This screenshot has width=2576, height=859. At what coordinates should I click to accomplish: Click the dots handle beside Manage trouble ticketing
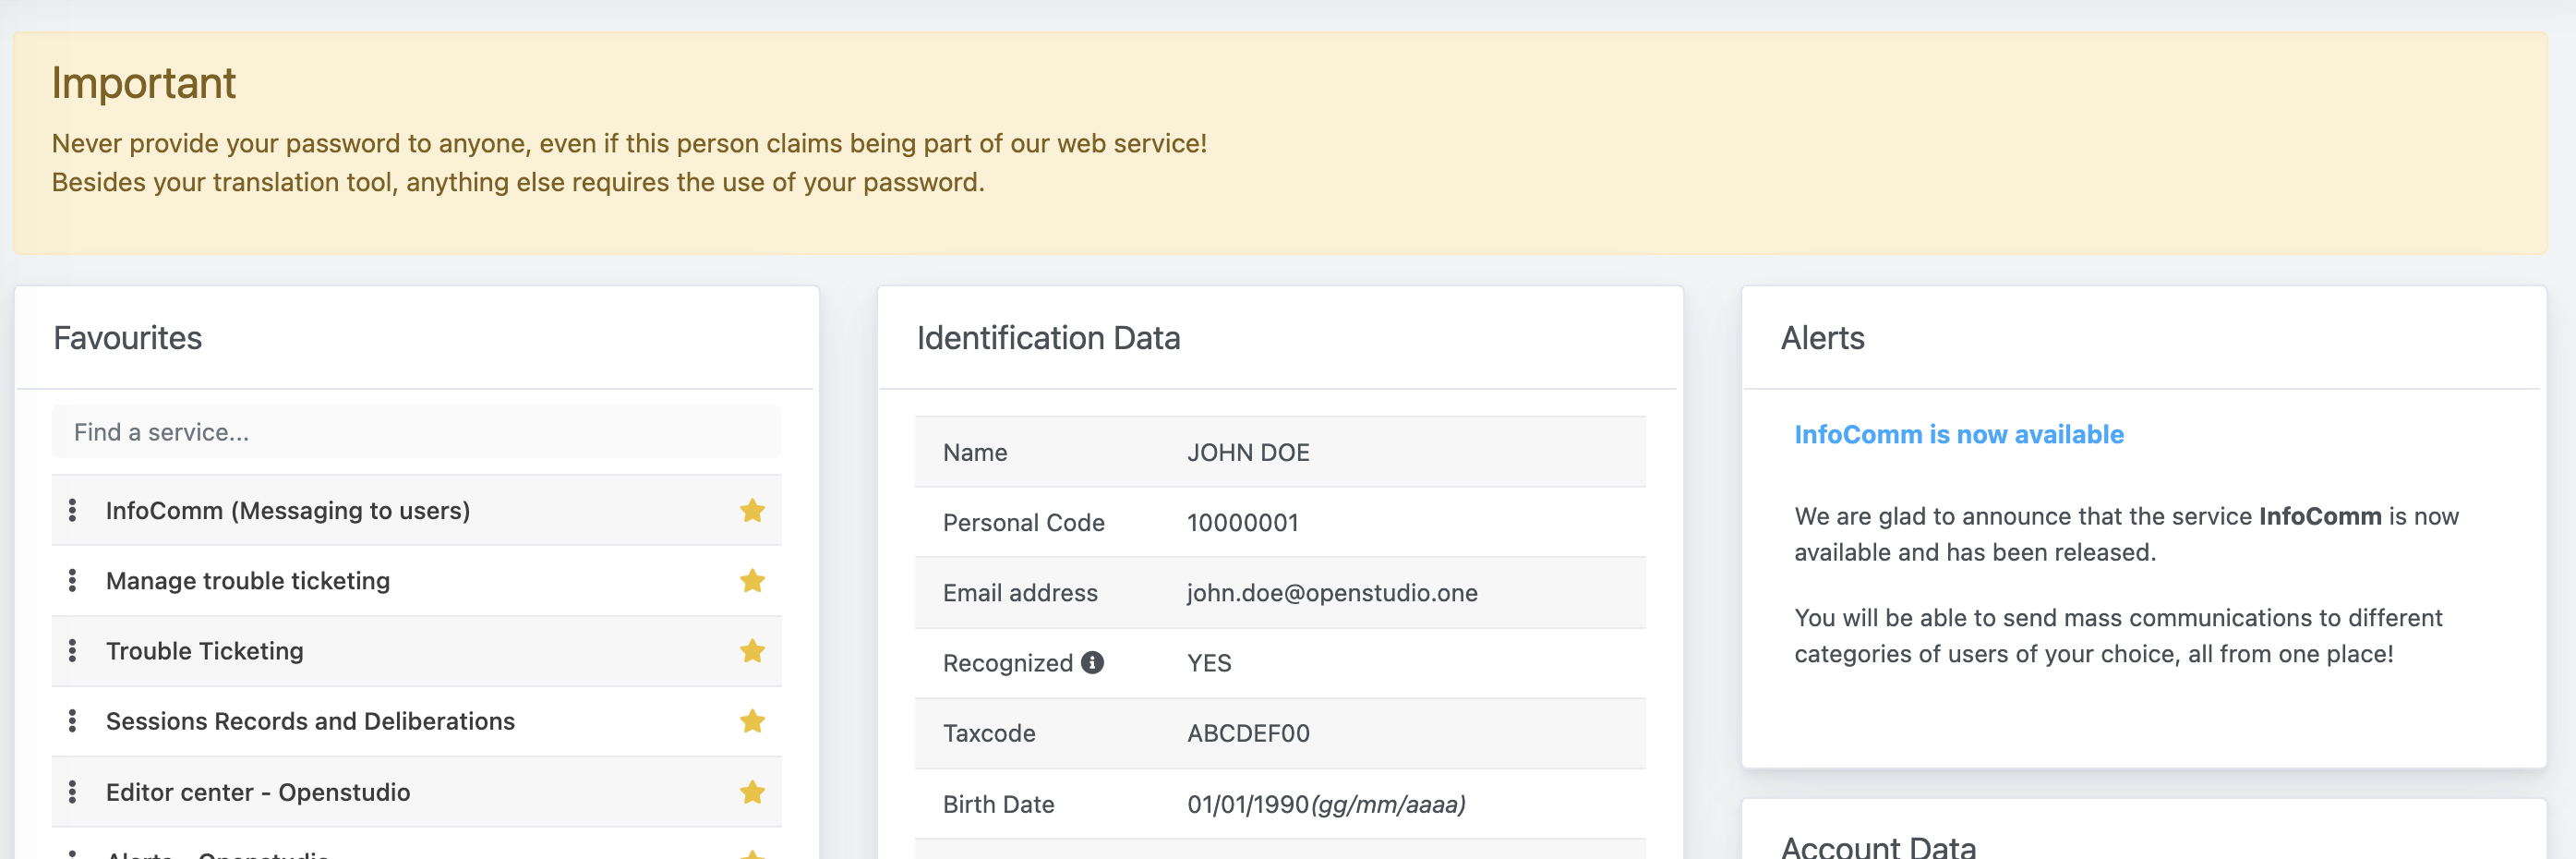[x=72, y=581]
